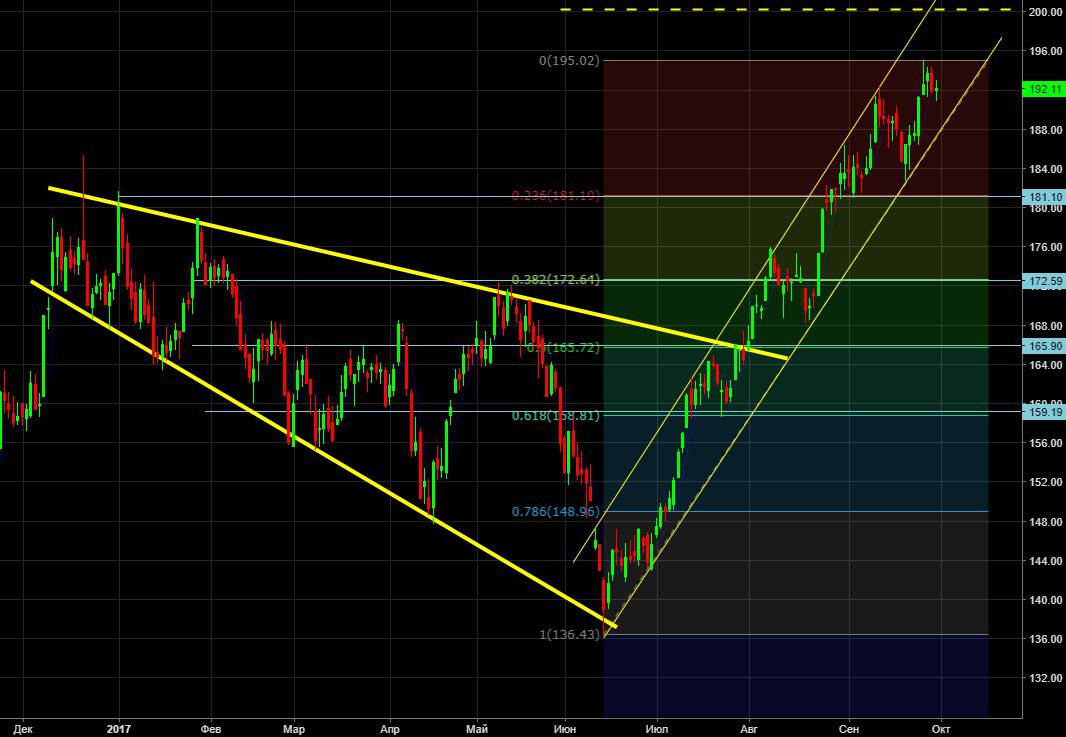Select the lower line of rising channel
The height and width of the screenshot is (737, 1066).
tap(802, 338)
